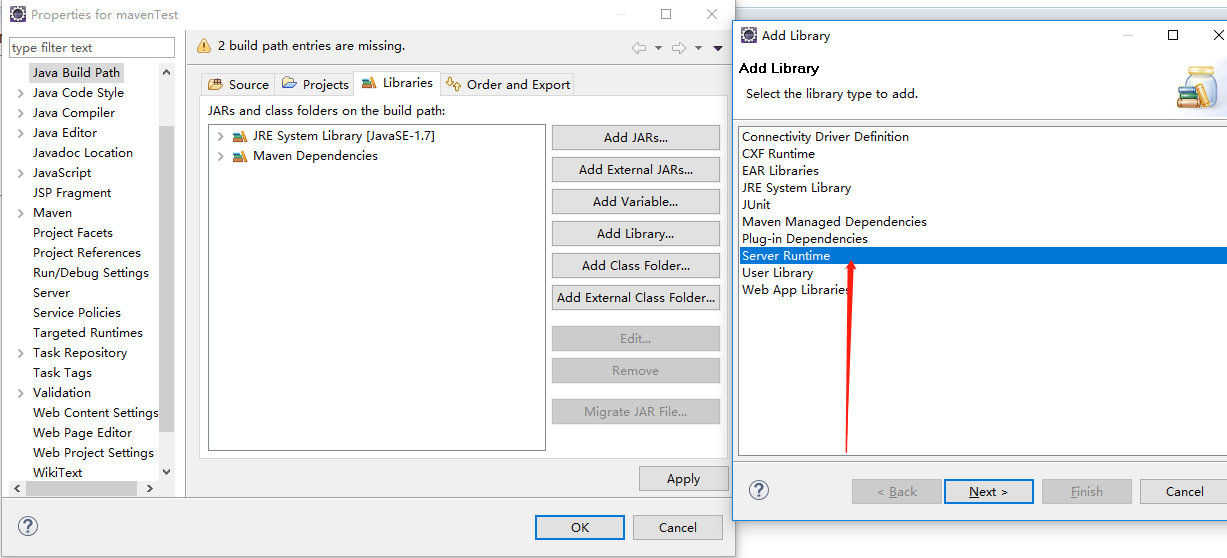1227x558 pixels.
Task: Cancel the Add Library wizard
Action: point(1184,491)
